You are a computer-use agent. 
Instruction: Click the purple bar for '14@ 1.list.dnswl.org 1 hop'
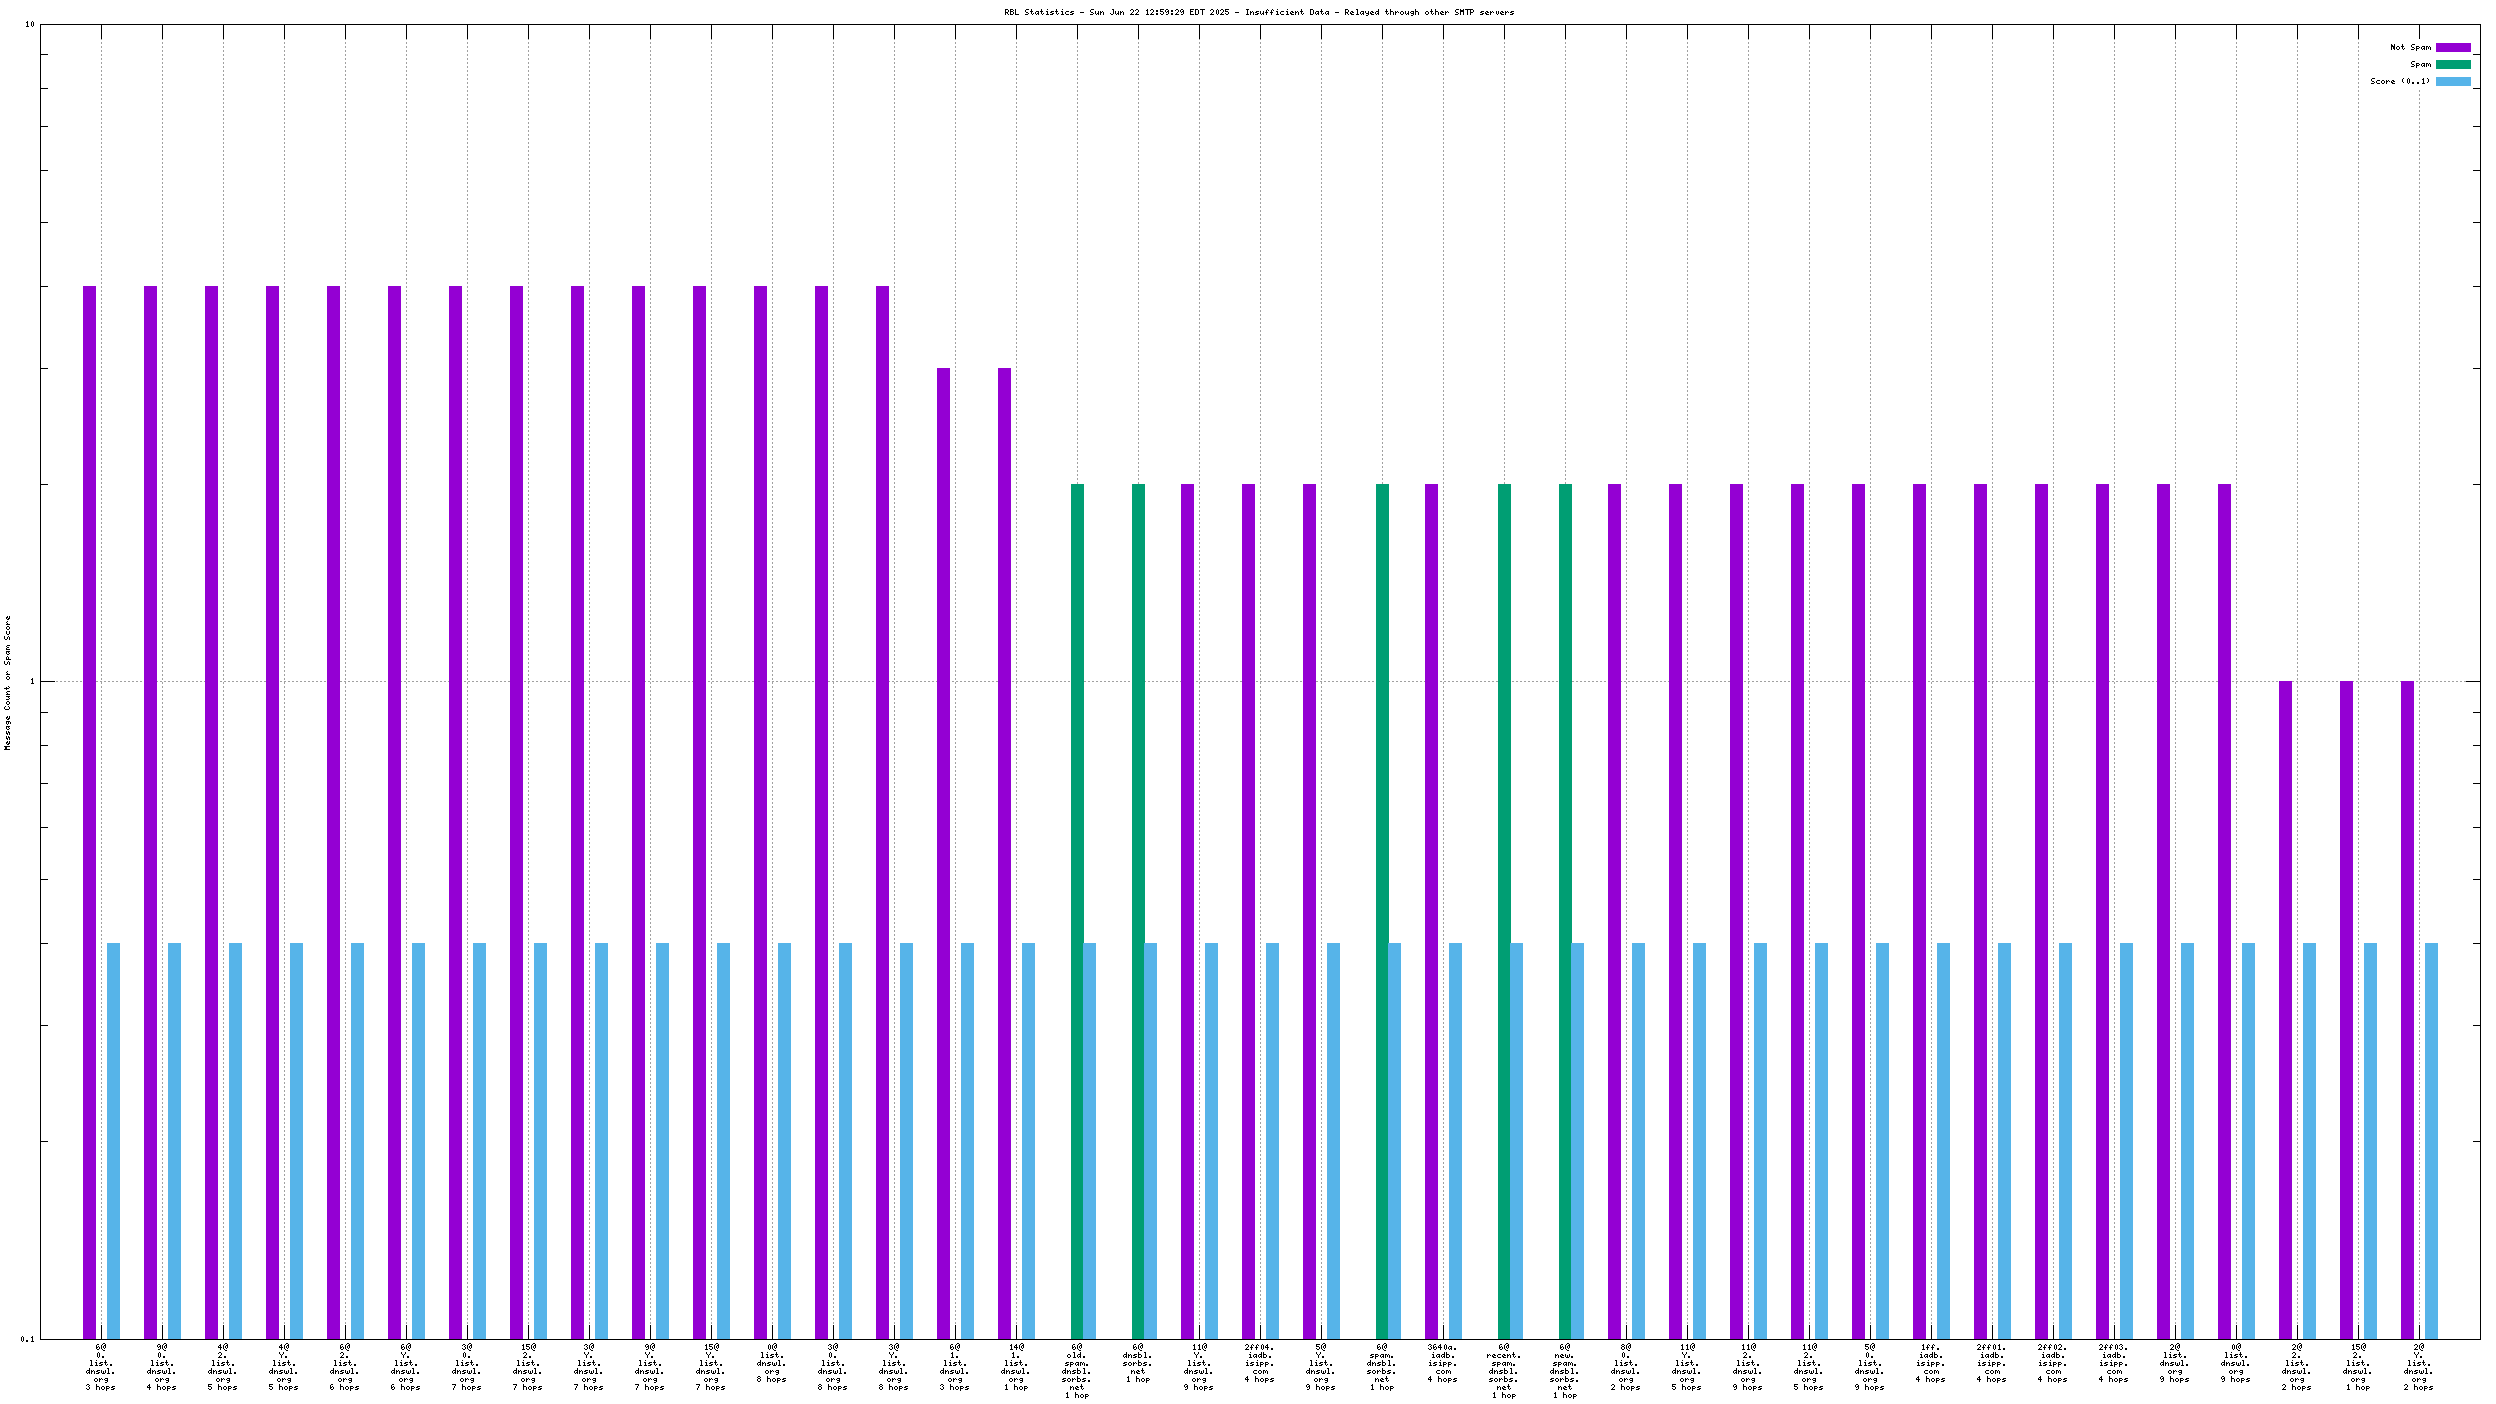pyautogui.click(x=1004, y=850)
